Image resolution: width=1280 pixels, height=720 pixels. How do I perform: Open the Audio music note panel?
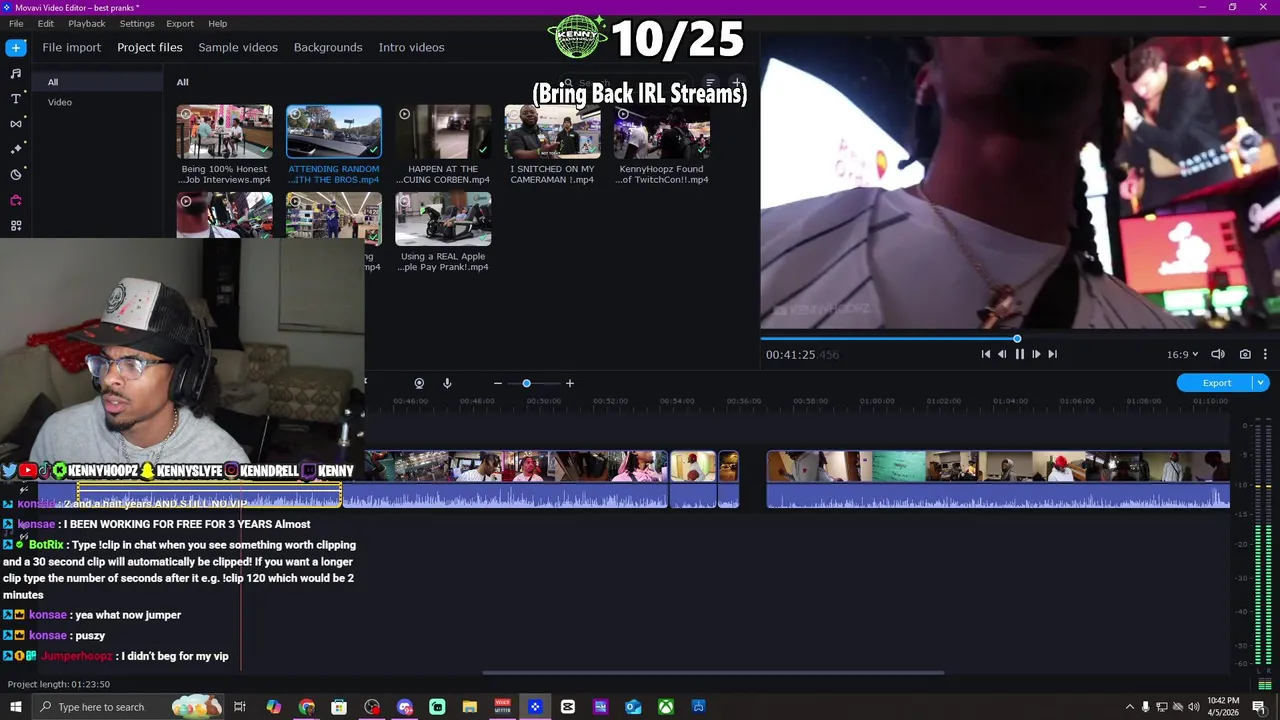pyautogui.click(x=16, y=73)
